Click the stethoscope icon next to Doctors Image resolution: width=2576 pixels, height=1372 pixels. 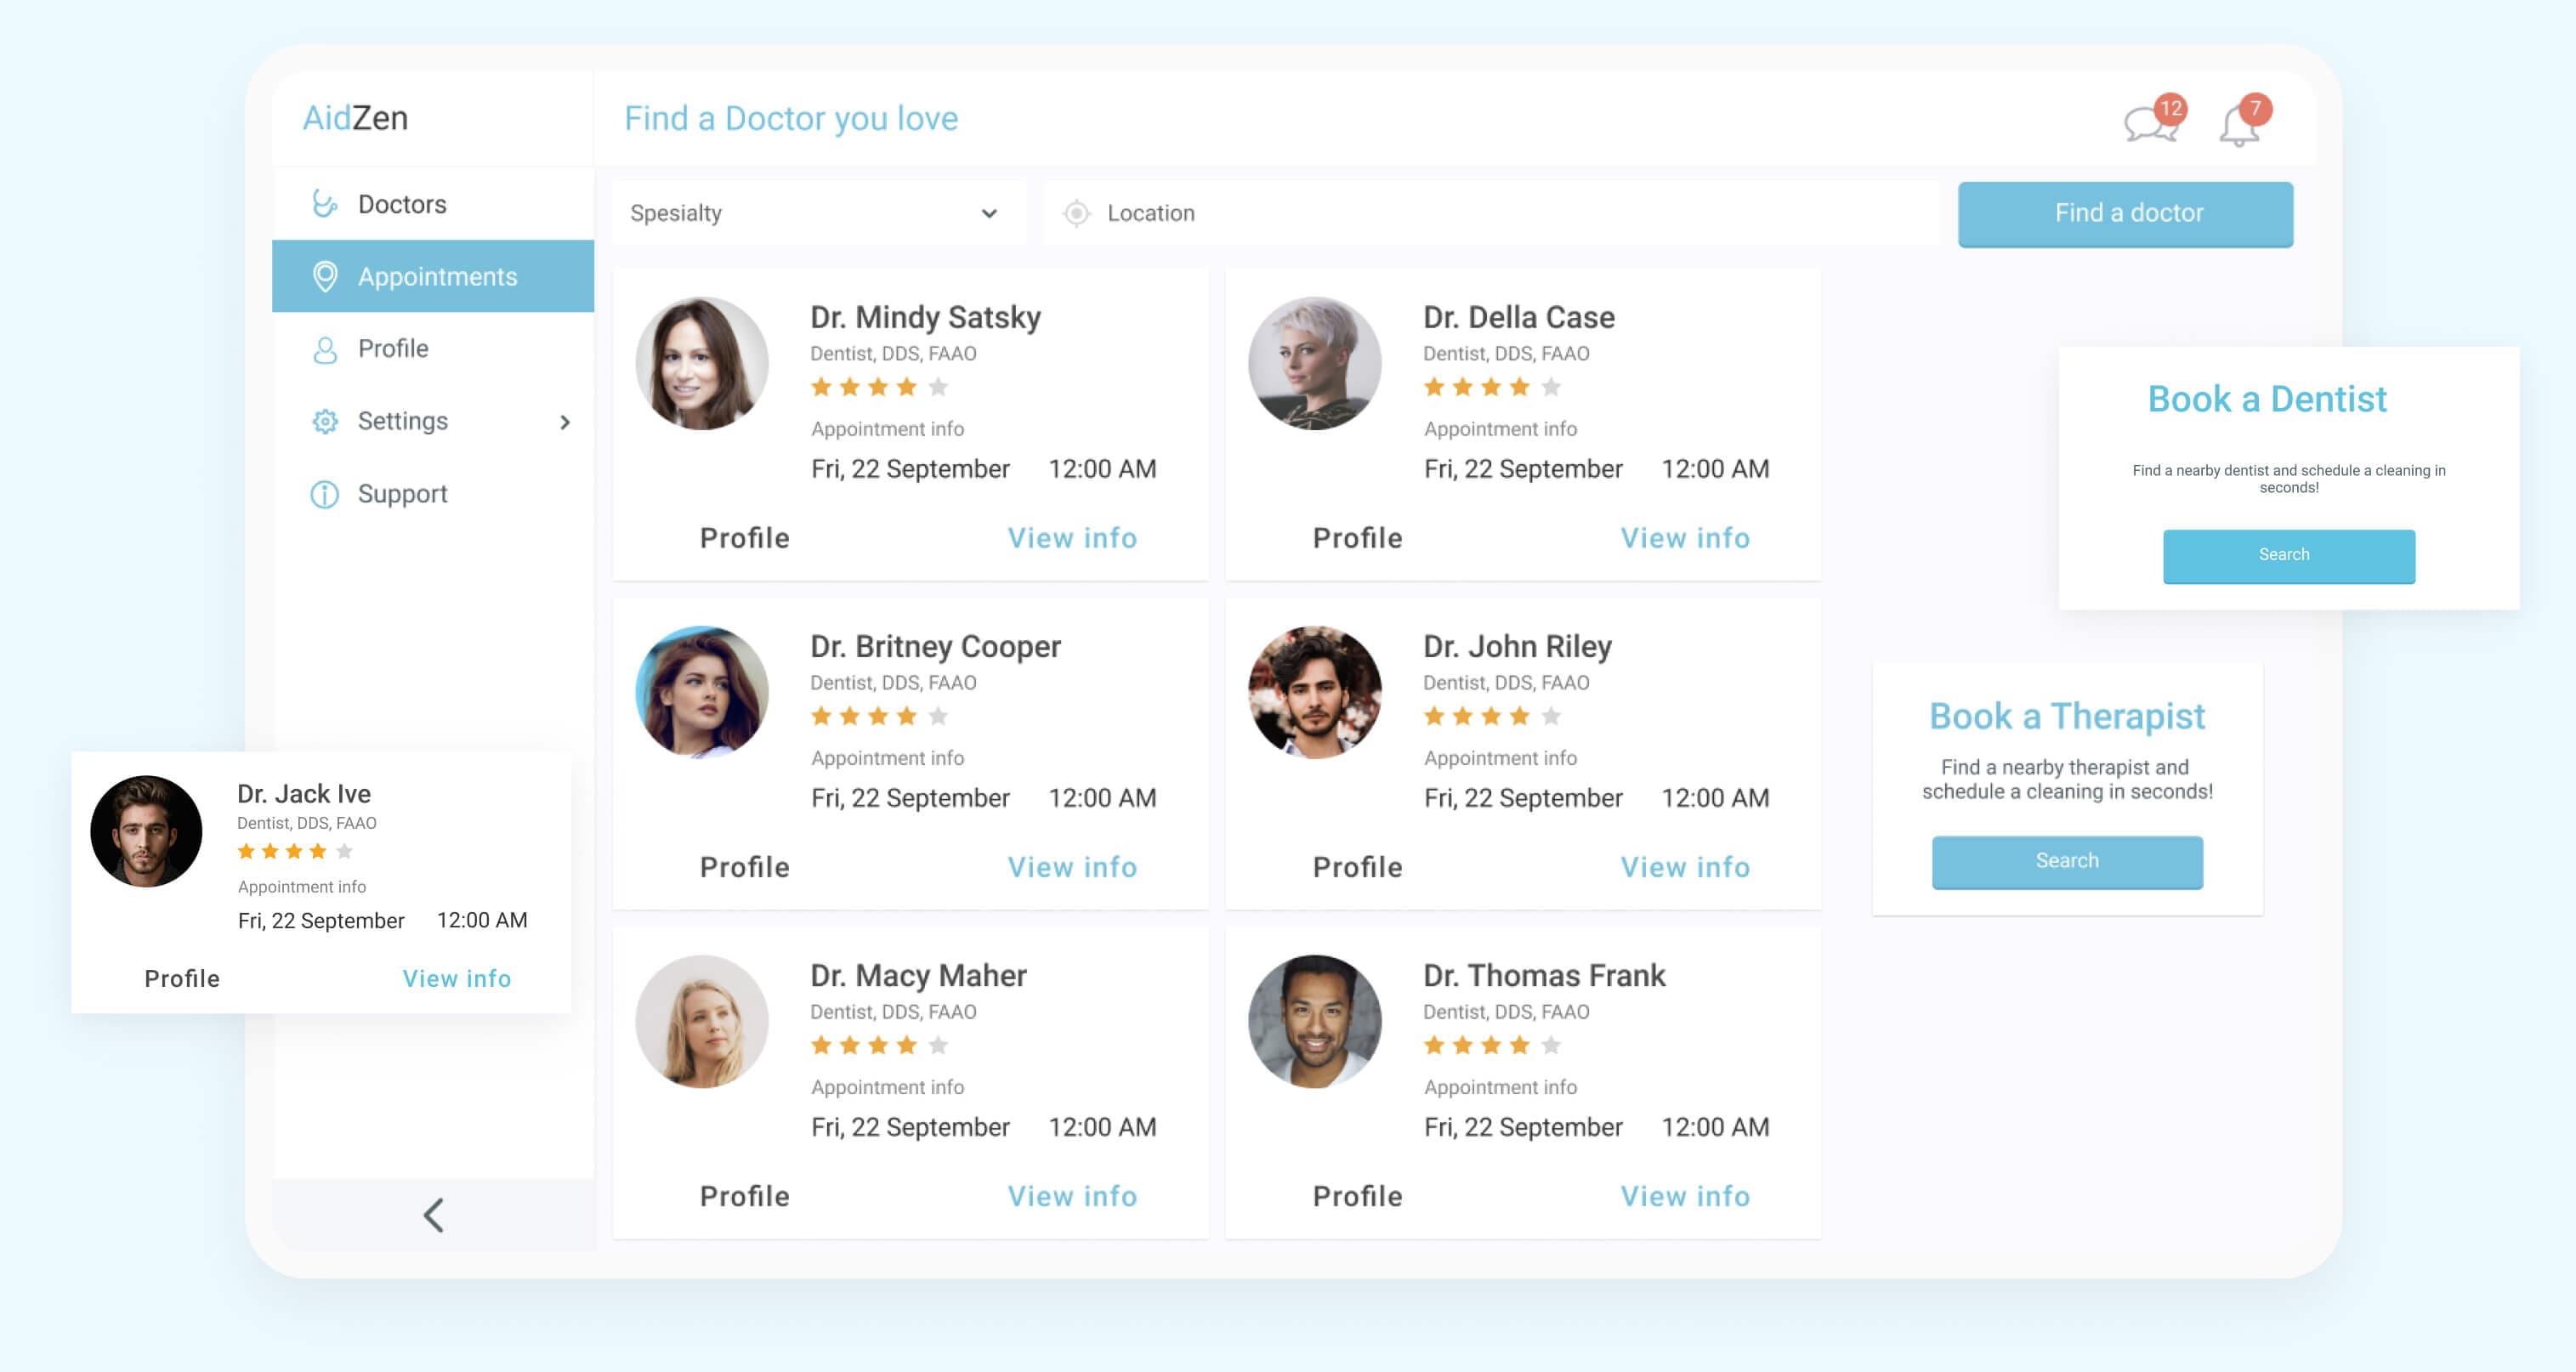tap(324, 203)
